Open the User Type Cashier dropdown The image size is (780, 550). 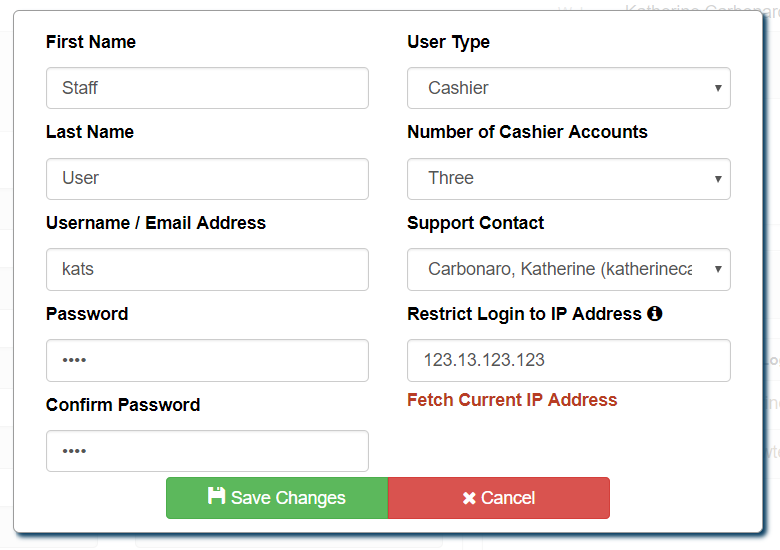pos(569,88)
